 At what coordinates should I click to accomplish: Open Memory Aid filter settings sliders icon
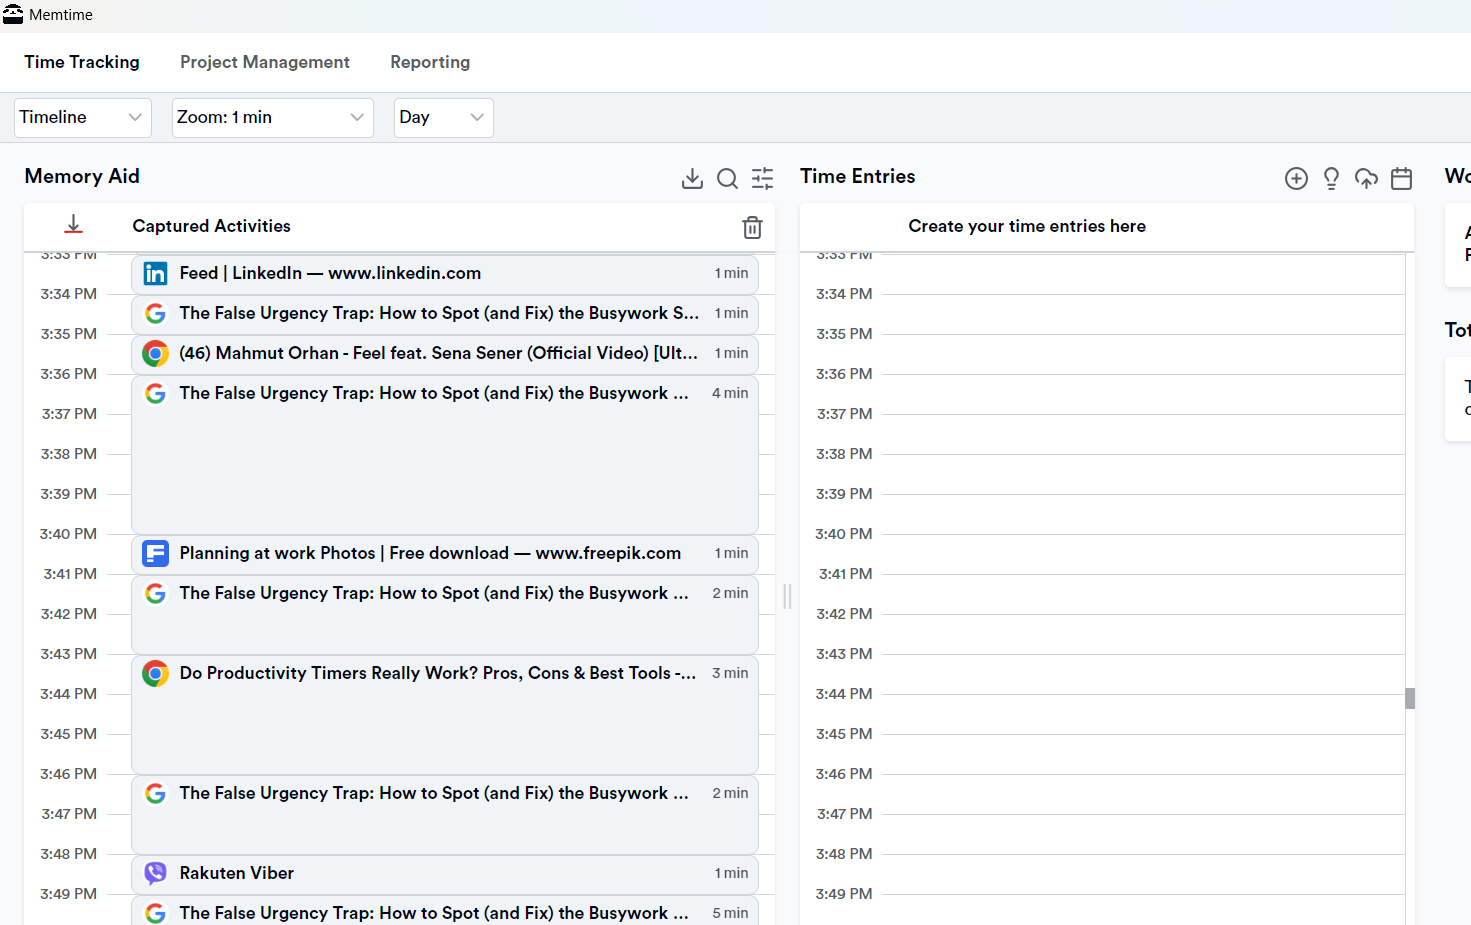[x=762, y=178]
